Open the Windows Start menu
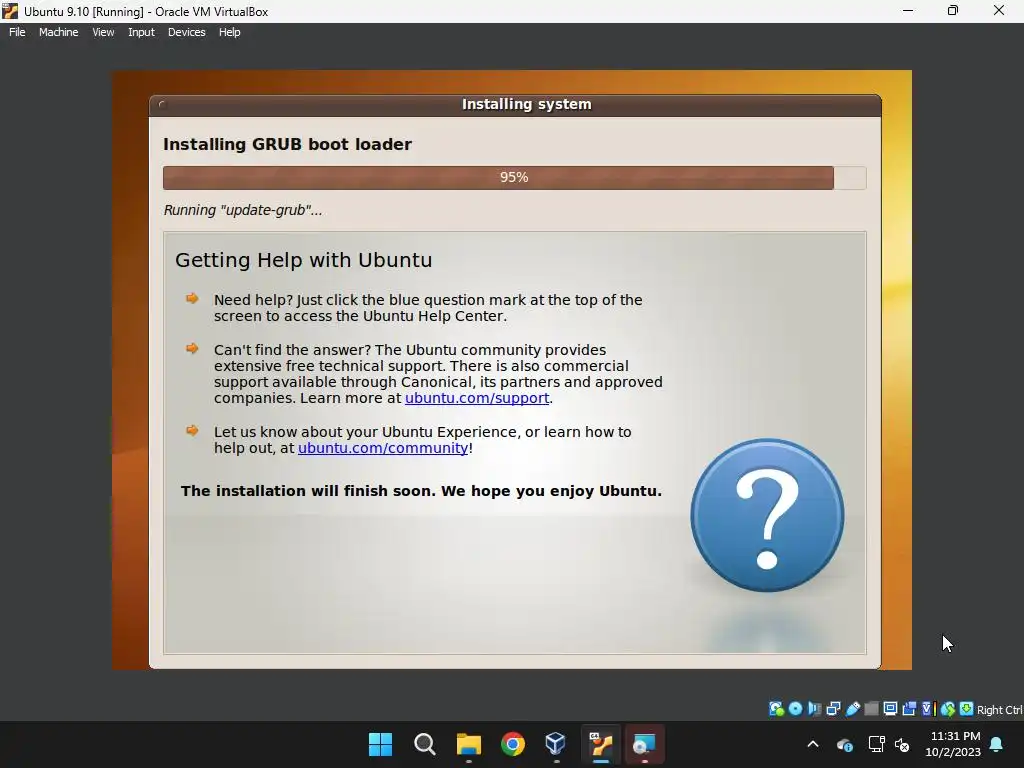Image resolution: width=1024 pixels, height=768 pixels. [x=380, y=744]
